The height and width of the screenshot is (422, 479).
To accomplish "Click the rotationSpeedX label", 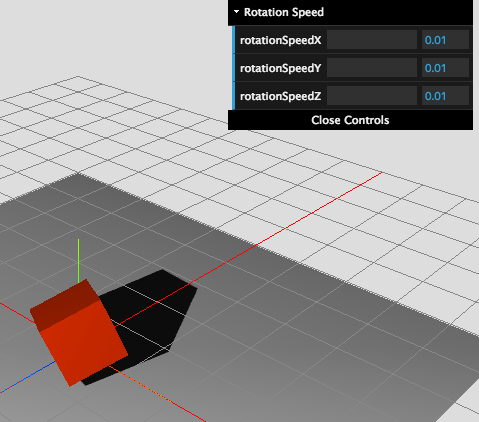I will [x=280, y=40].
